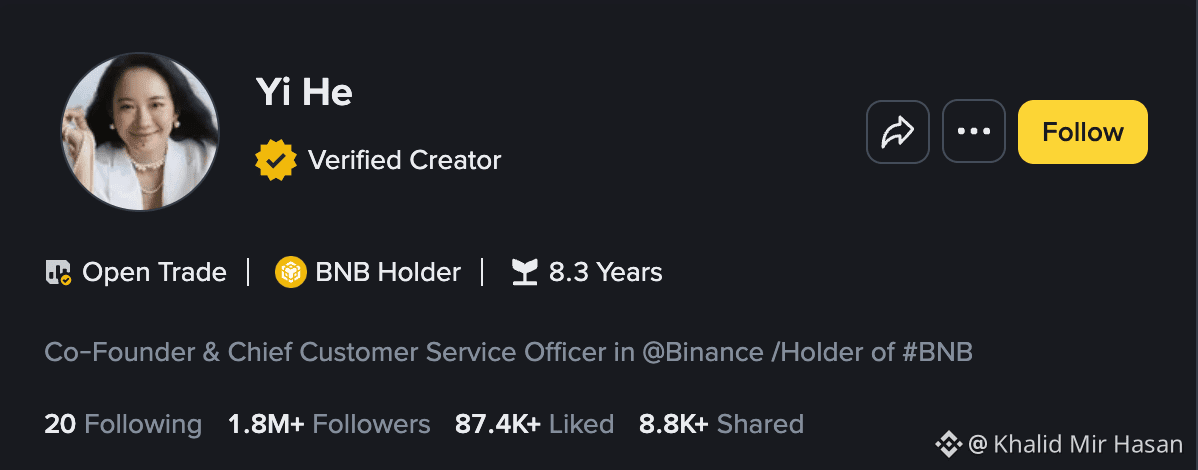View the 1.8M+ Followers list
Viewport: 1198px width, 470px height.
click(329, 423)
